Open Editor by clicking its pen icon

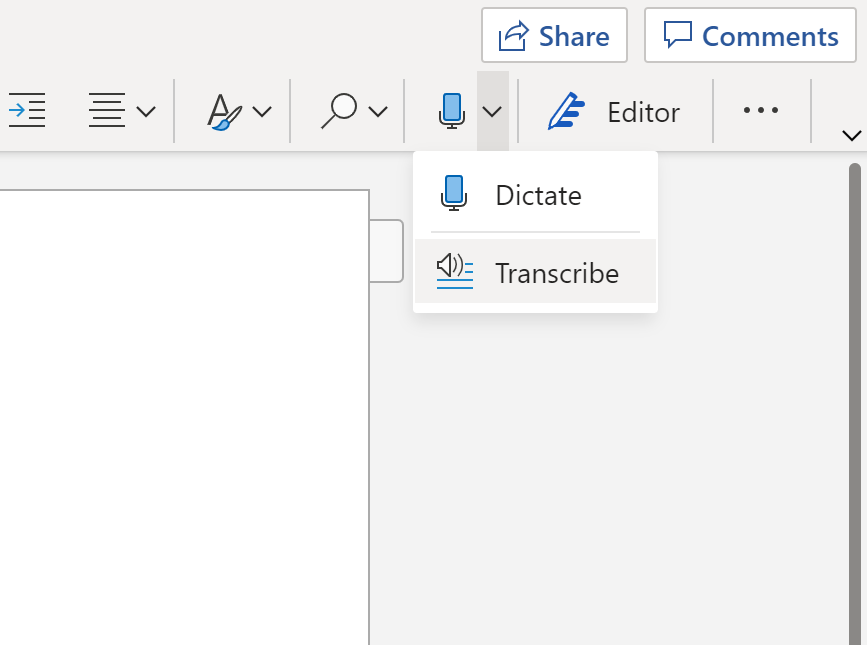566,111
